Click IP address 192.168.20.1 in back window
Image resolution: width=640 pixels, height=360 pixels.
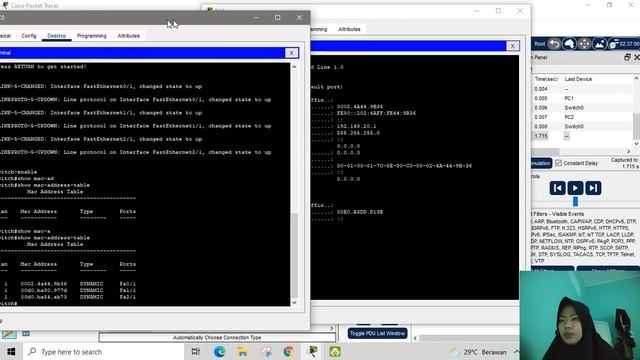click(x=357, y=126)
